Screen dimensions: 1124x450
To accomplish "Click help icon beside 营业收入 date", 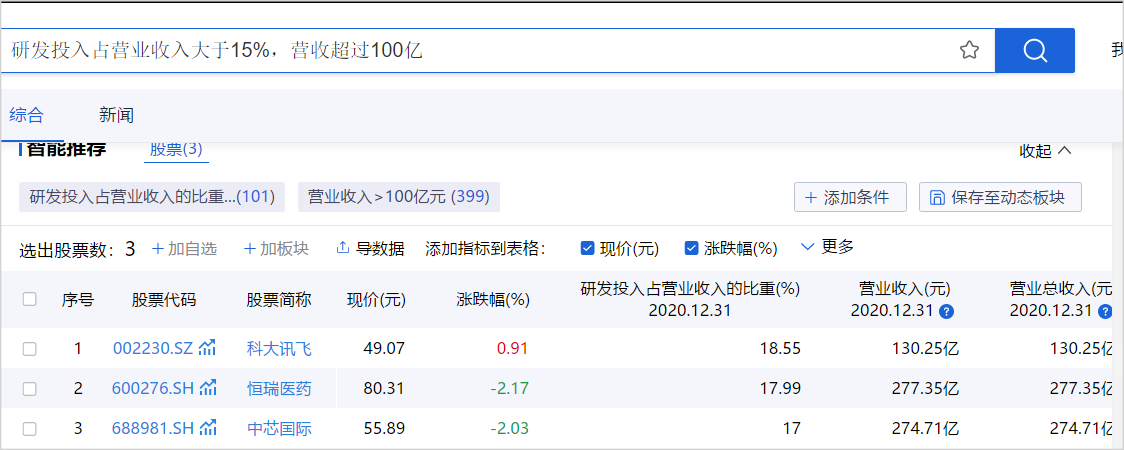I will point(947,312).
